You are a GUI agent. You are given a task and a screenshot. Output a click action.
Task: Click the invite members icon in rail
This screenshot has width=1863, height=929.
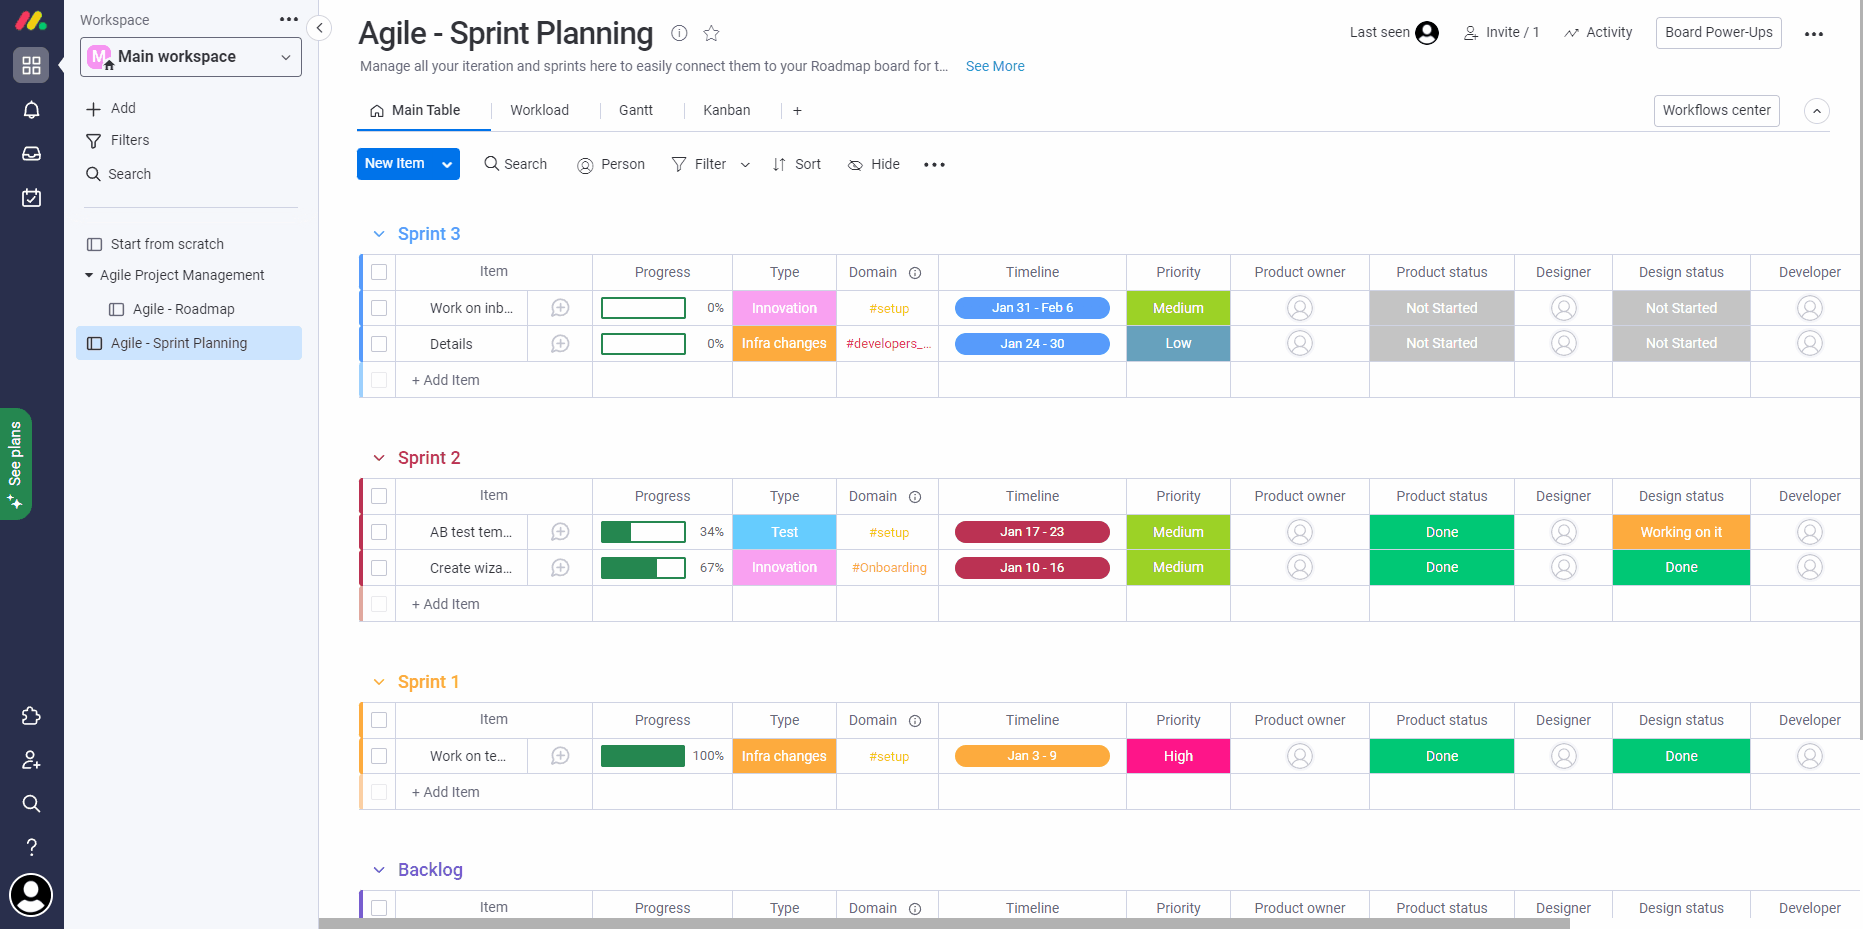(x=31, y=760)
